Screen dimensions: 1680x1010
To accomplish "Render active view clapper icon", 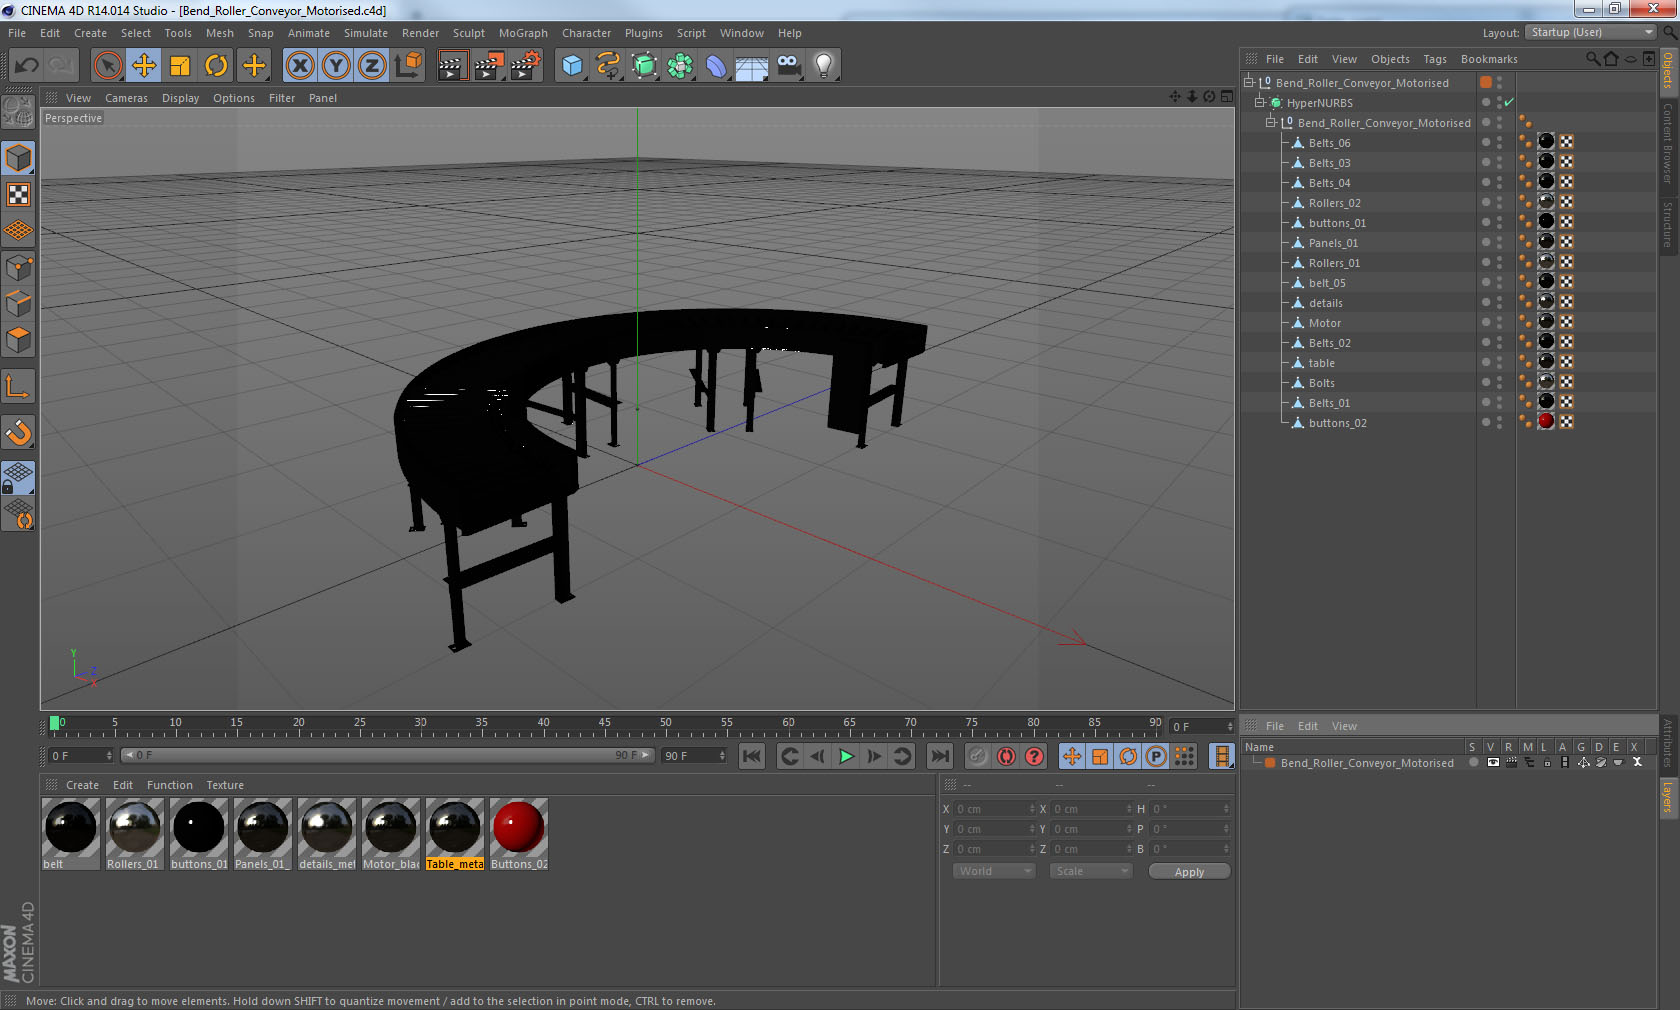I will (x=452, y=66).
